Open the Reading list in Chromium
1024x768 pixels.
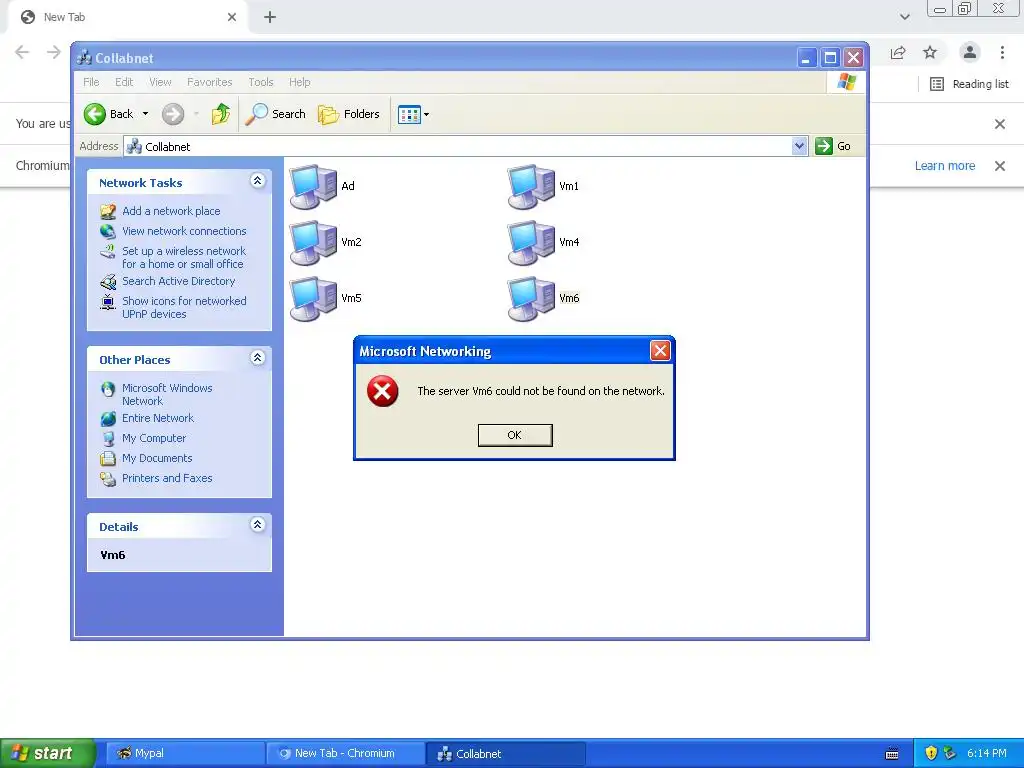[969, 84]
